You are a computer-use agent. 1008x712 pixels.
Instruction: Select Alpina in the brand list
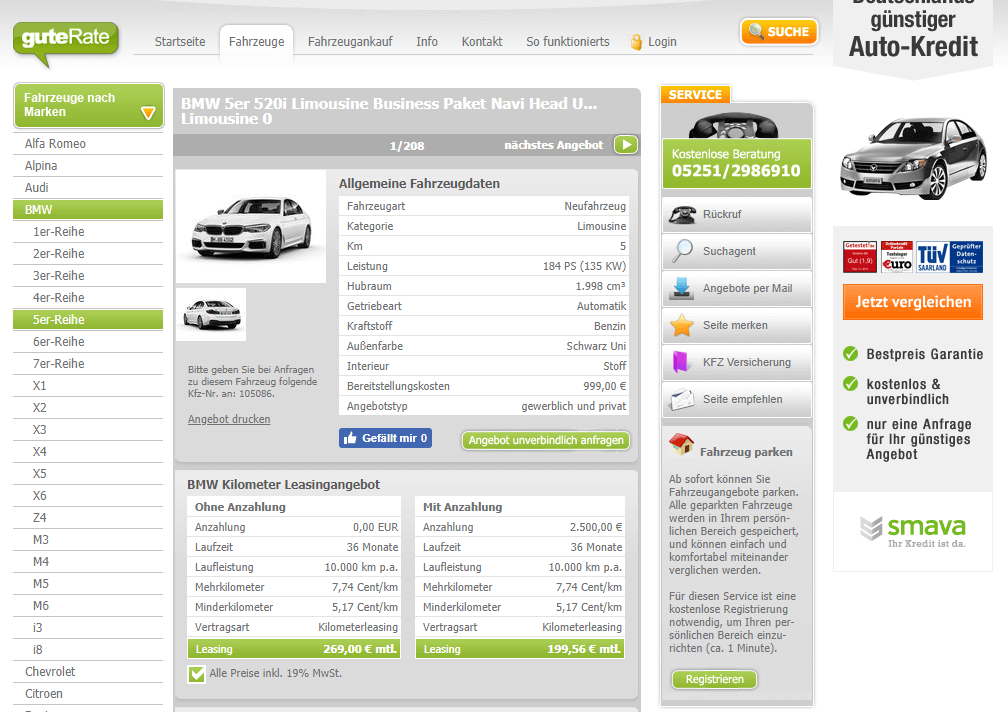click(x=88, y=166)
